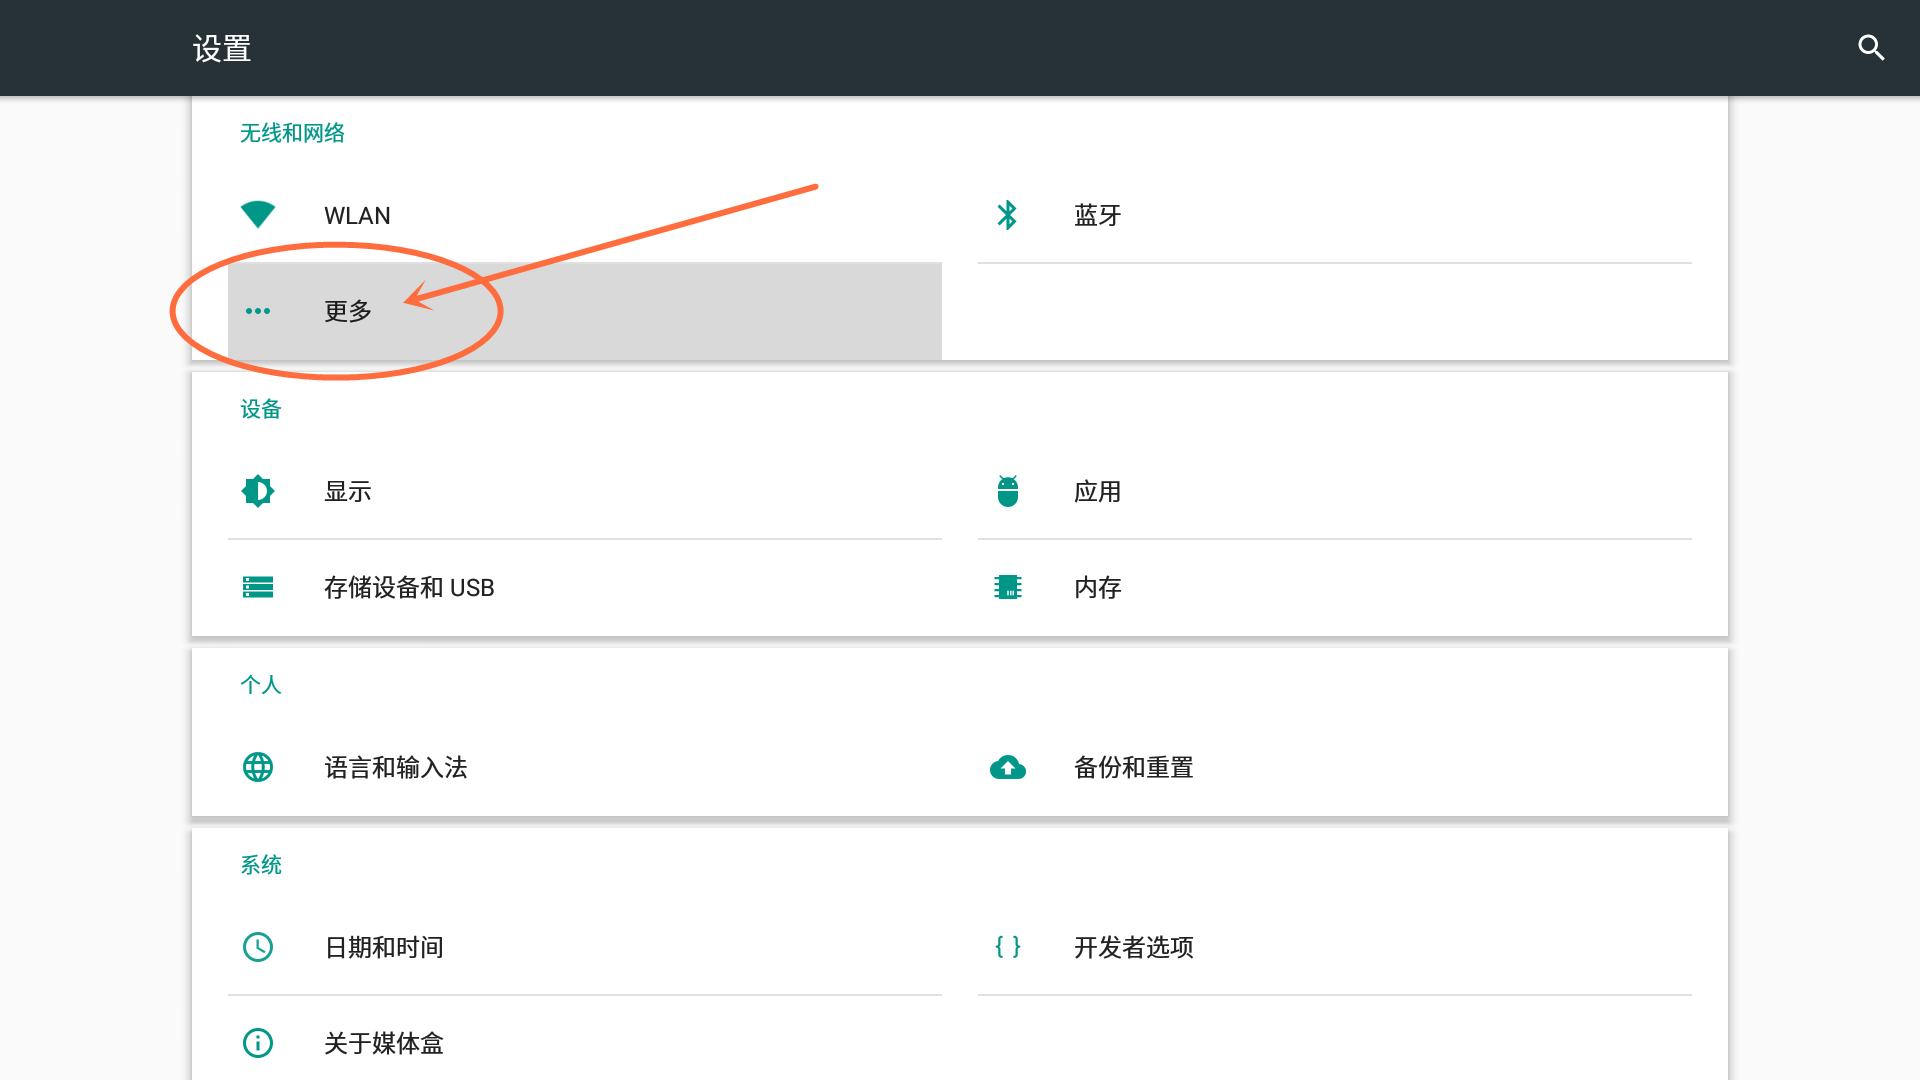
Task: Tap the brightness icon beside 显示
Action: [258, 491]
